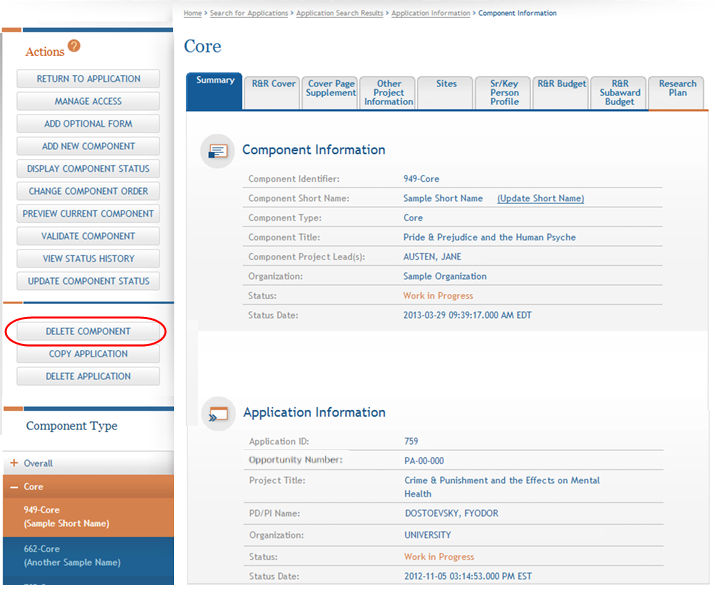Click Change Component Order button
This screenshot has height=596, width=717.
(88, 191)
